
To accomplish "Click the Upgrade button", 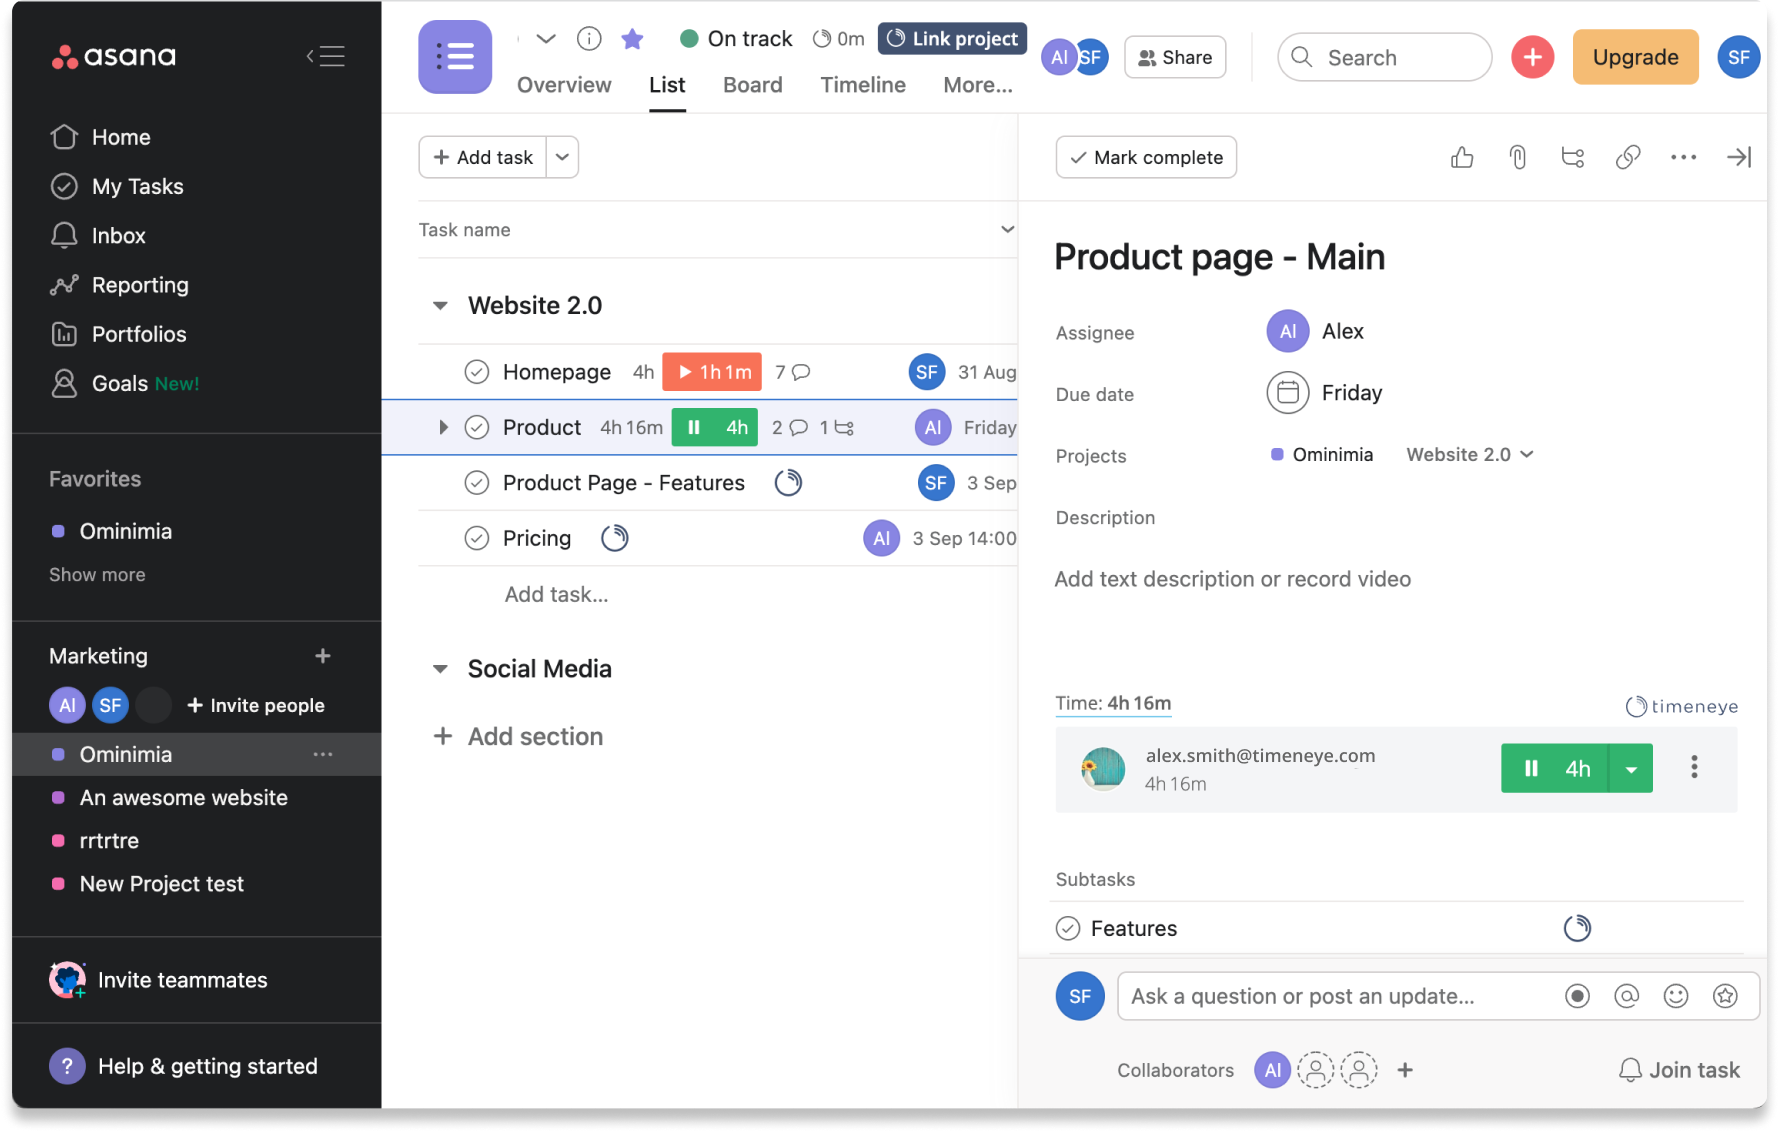I will [x=1635, y=57].
